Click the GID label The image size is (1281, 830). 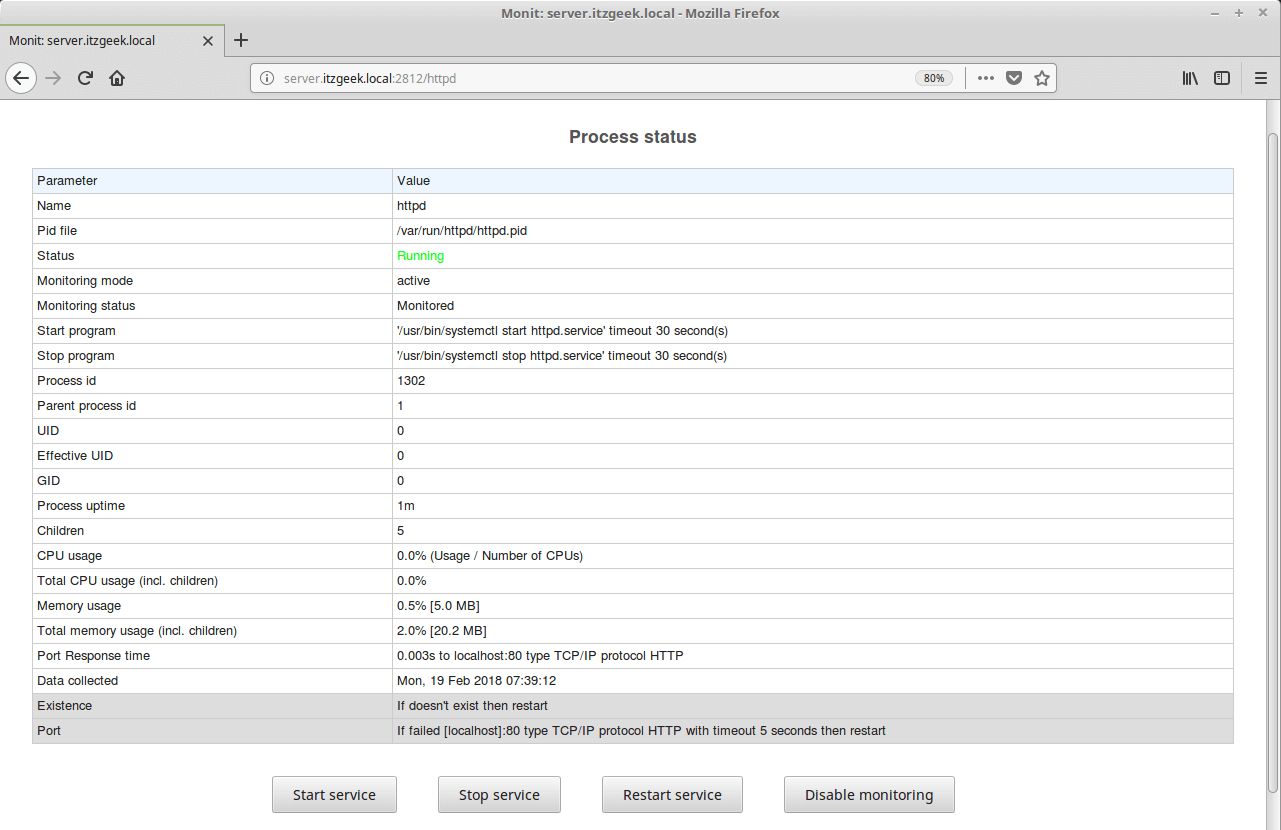[x=48, y=481]
